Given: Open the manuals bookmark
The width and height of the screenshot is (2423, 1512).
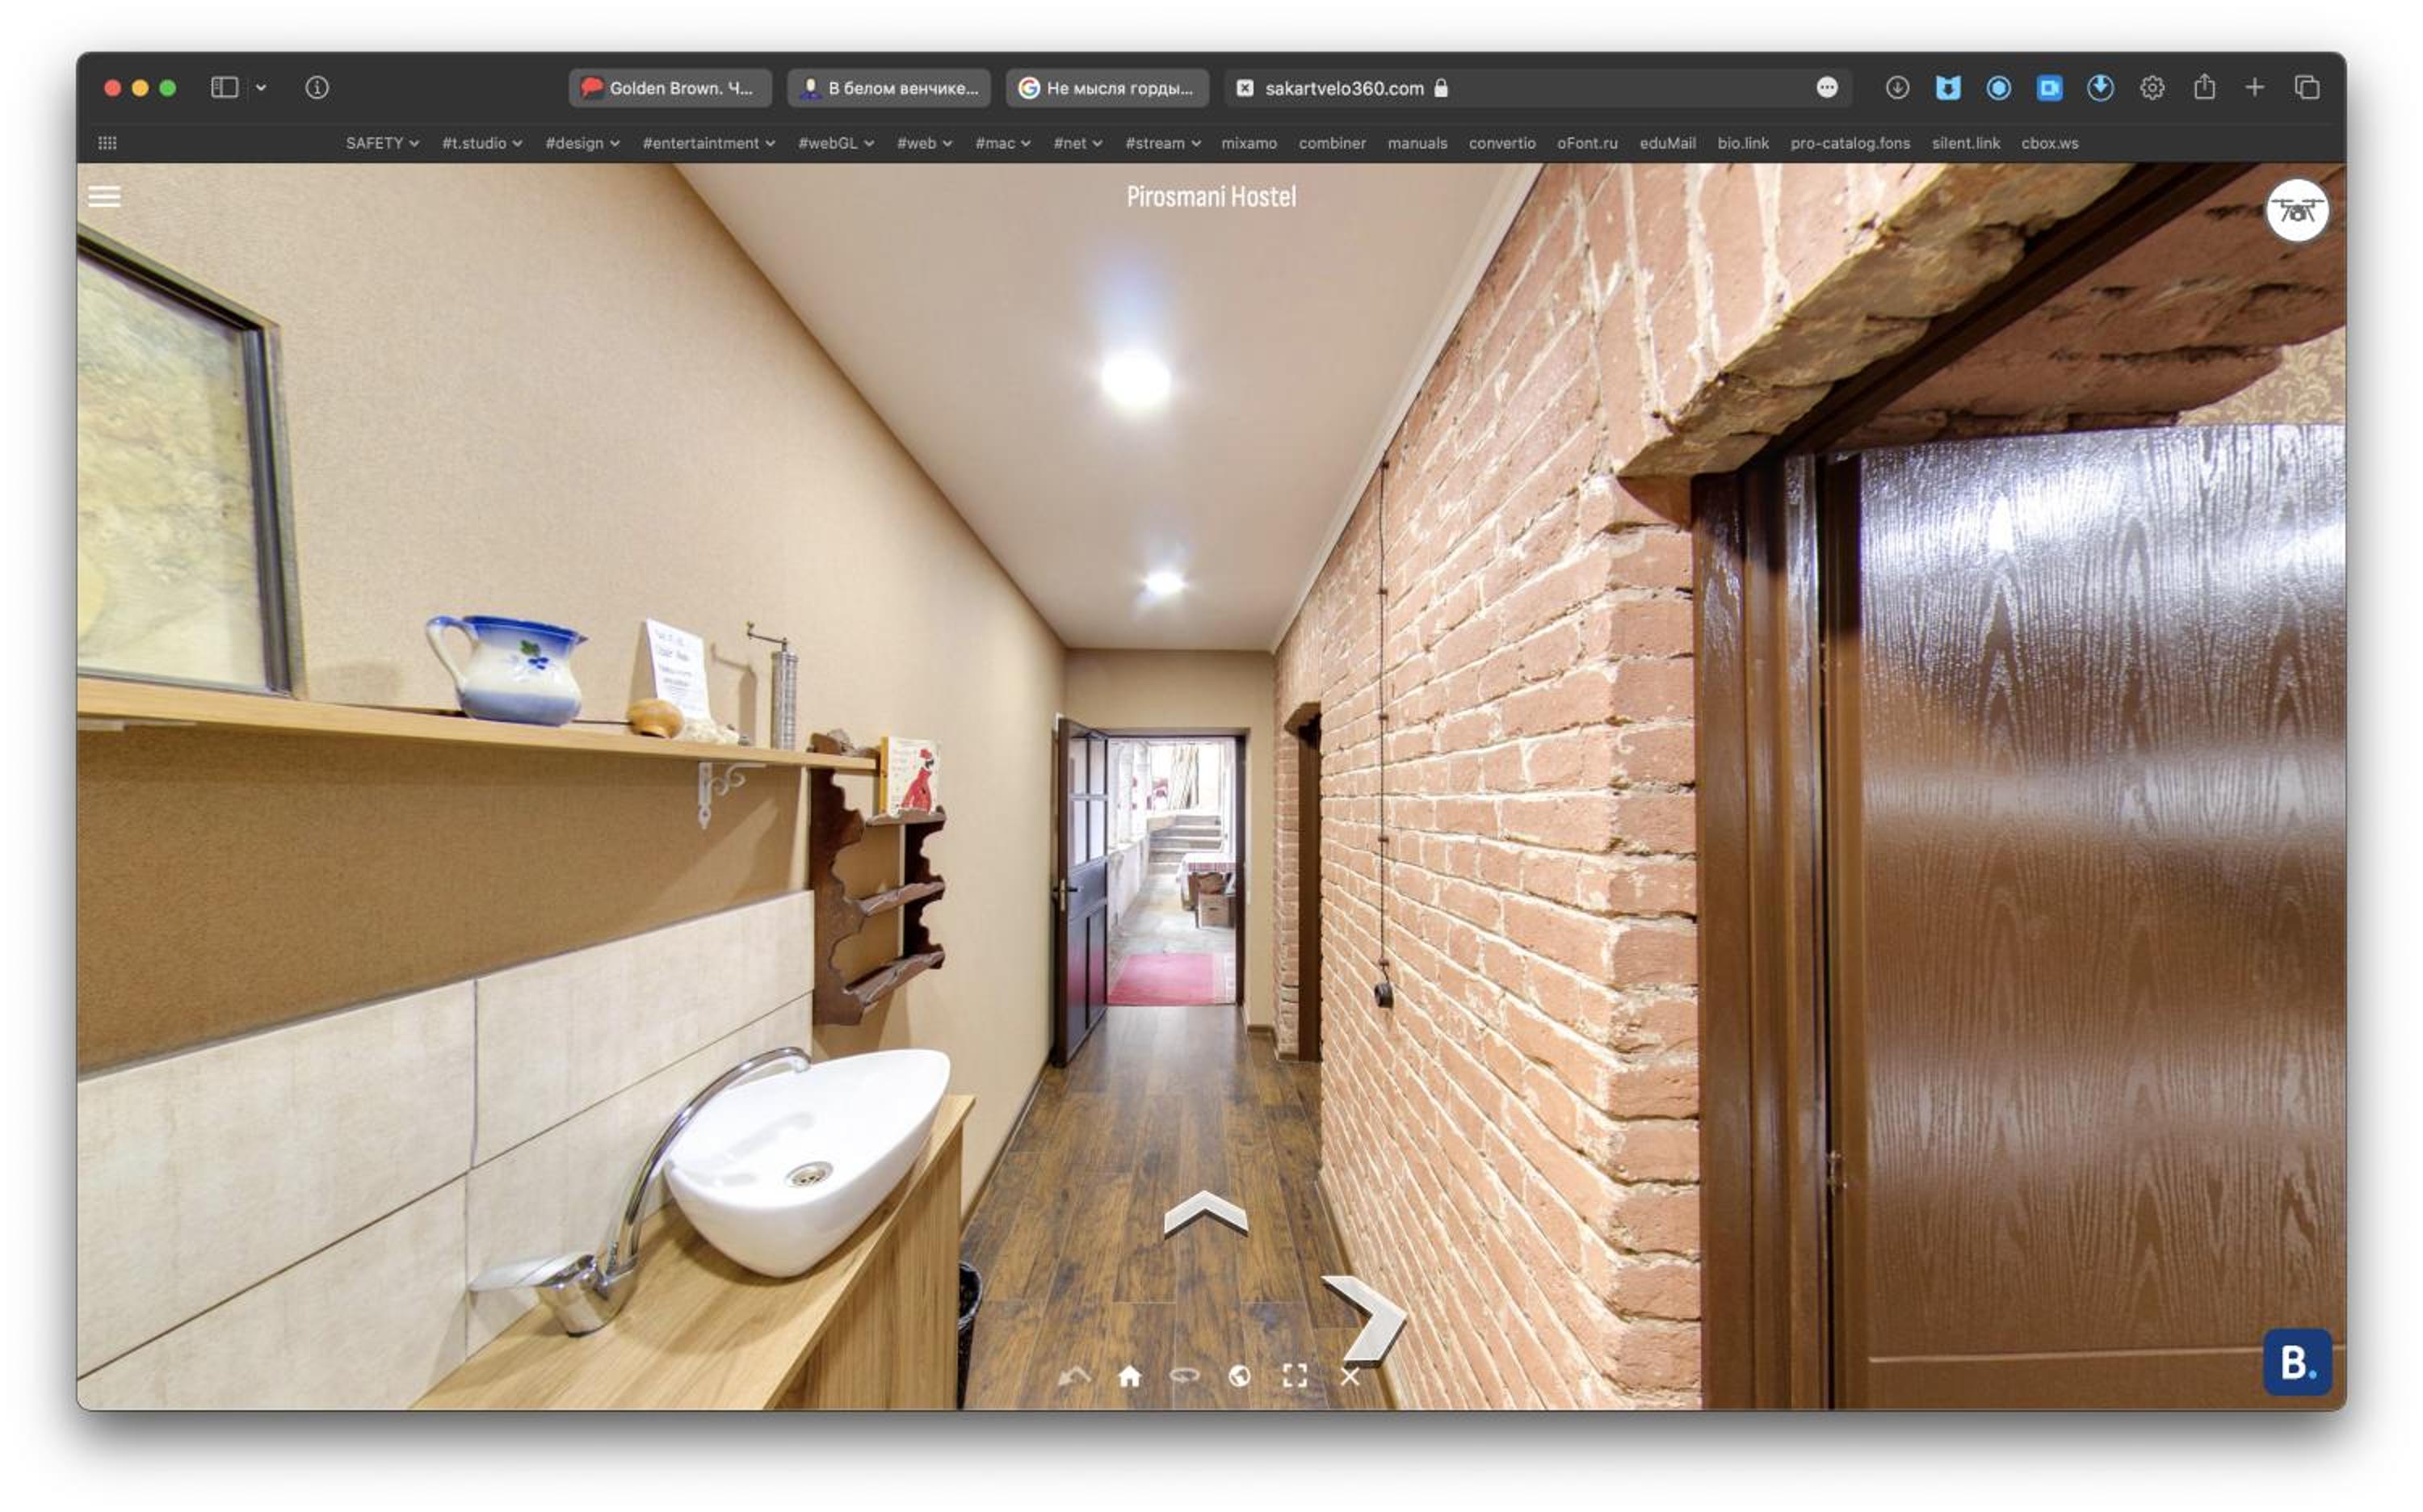Looking at the screenshot, I should (x=1417, y=143).
